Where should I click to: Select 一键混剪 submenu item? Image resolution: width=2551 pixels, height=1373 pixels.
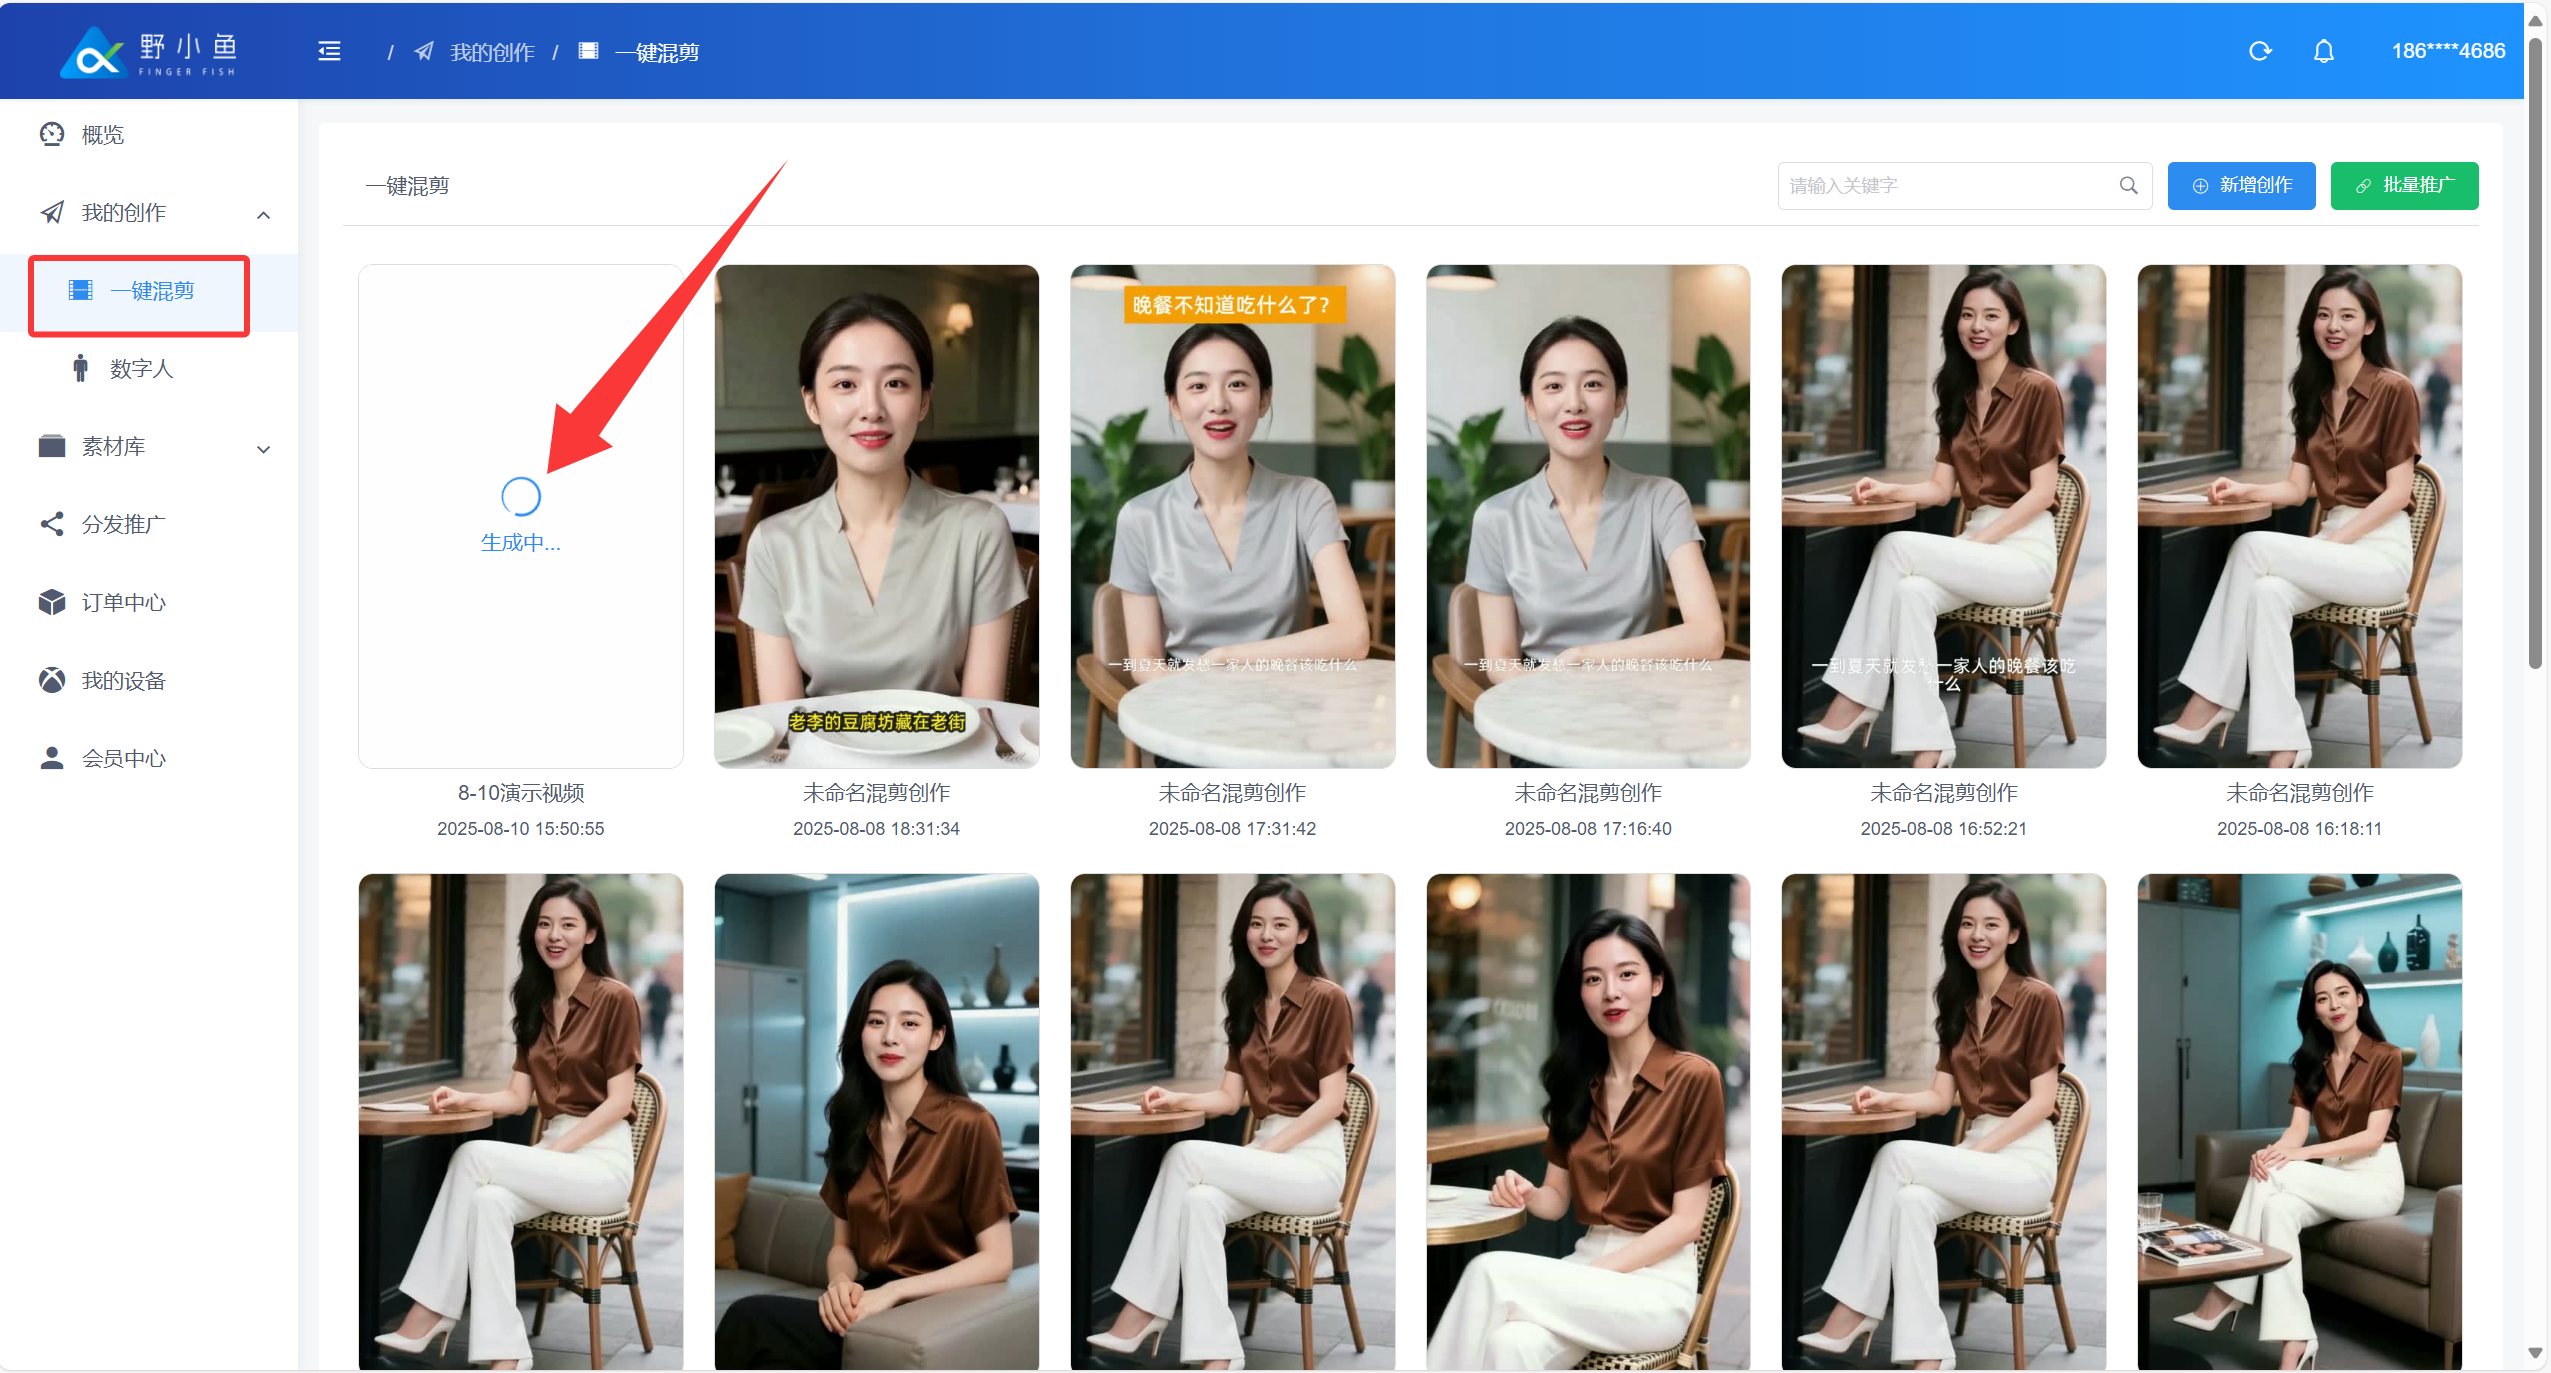(x=152, y=291)
